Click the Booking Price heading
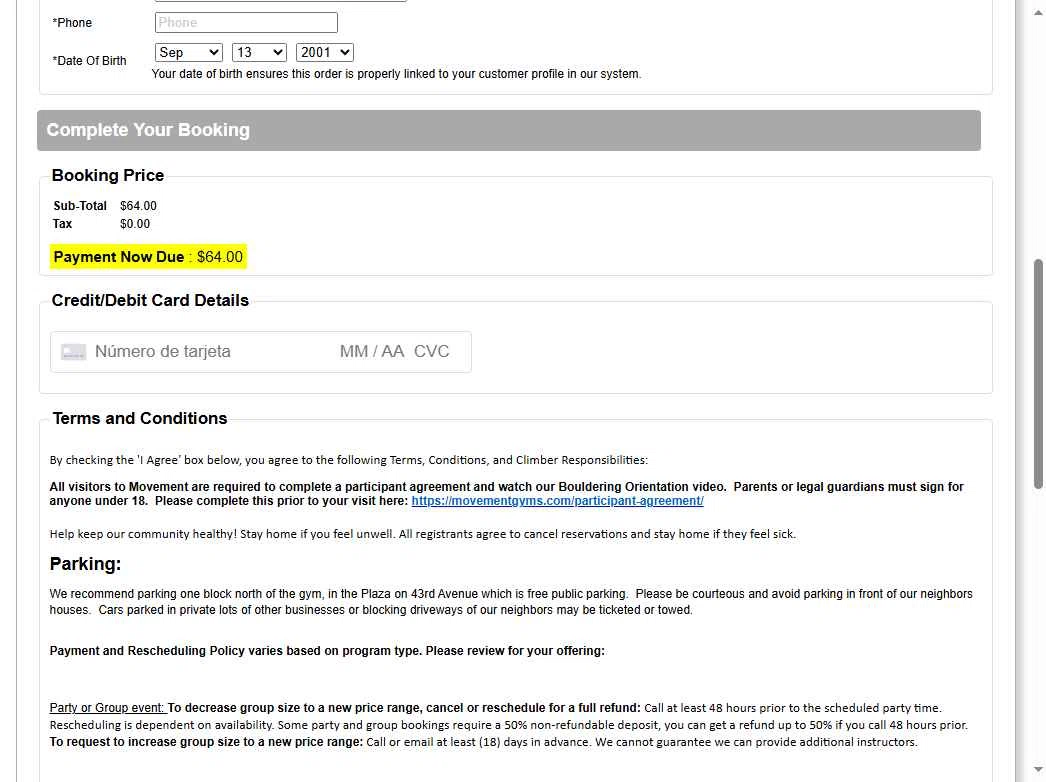This screenshot has width=1046, height=782. coord(108,175)
